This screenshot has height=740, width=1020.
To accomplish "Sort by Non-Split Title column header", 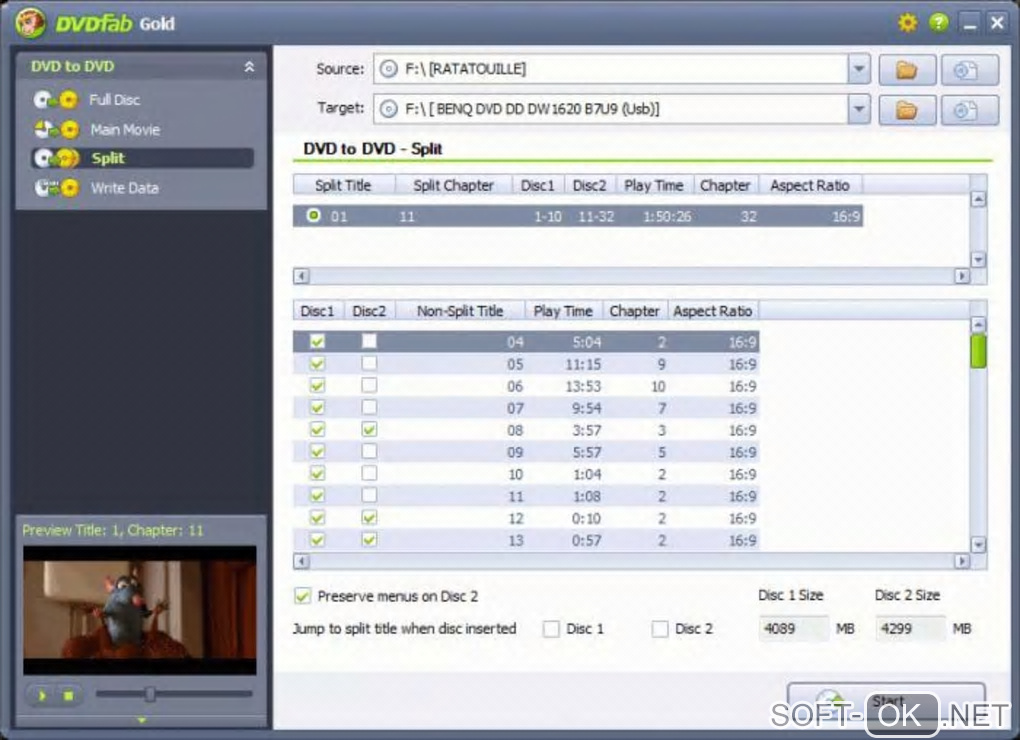I will [460, 311].
